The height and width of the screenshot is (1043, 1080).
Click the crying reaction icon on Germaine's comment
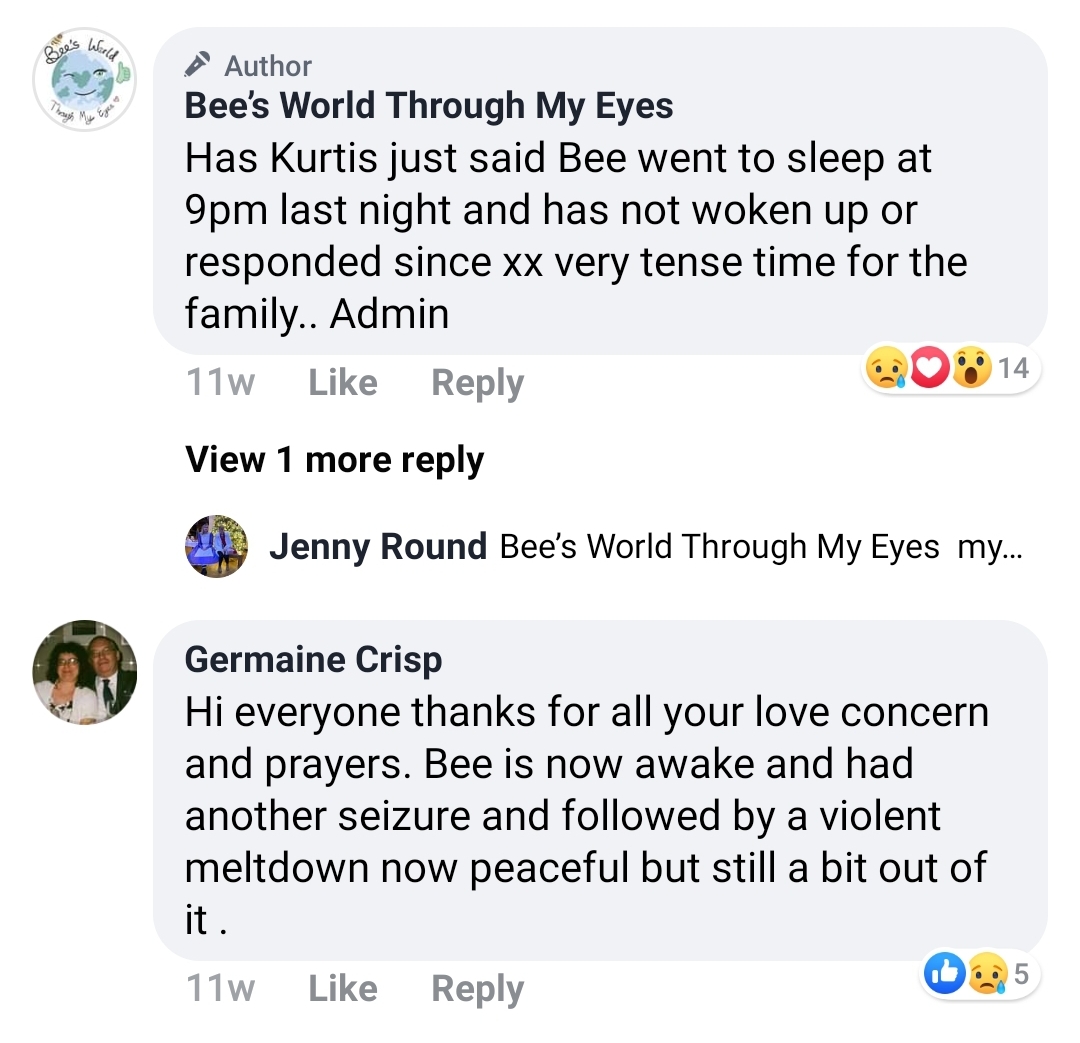click(x=988, y=973)
